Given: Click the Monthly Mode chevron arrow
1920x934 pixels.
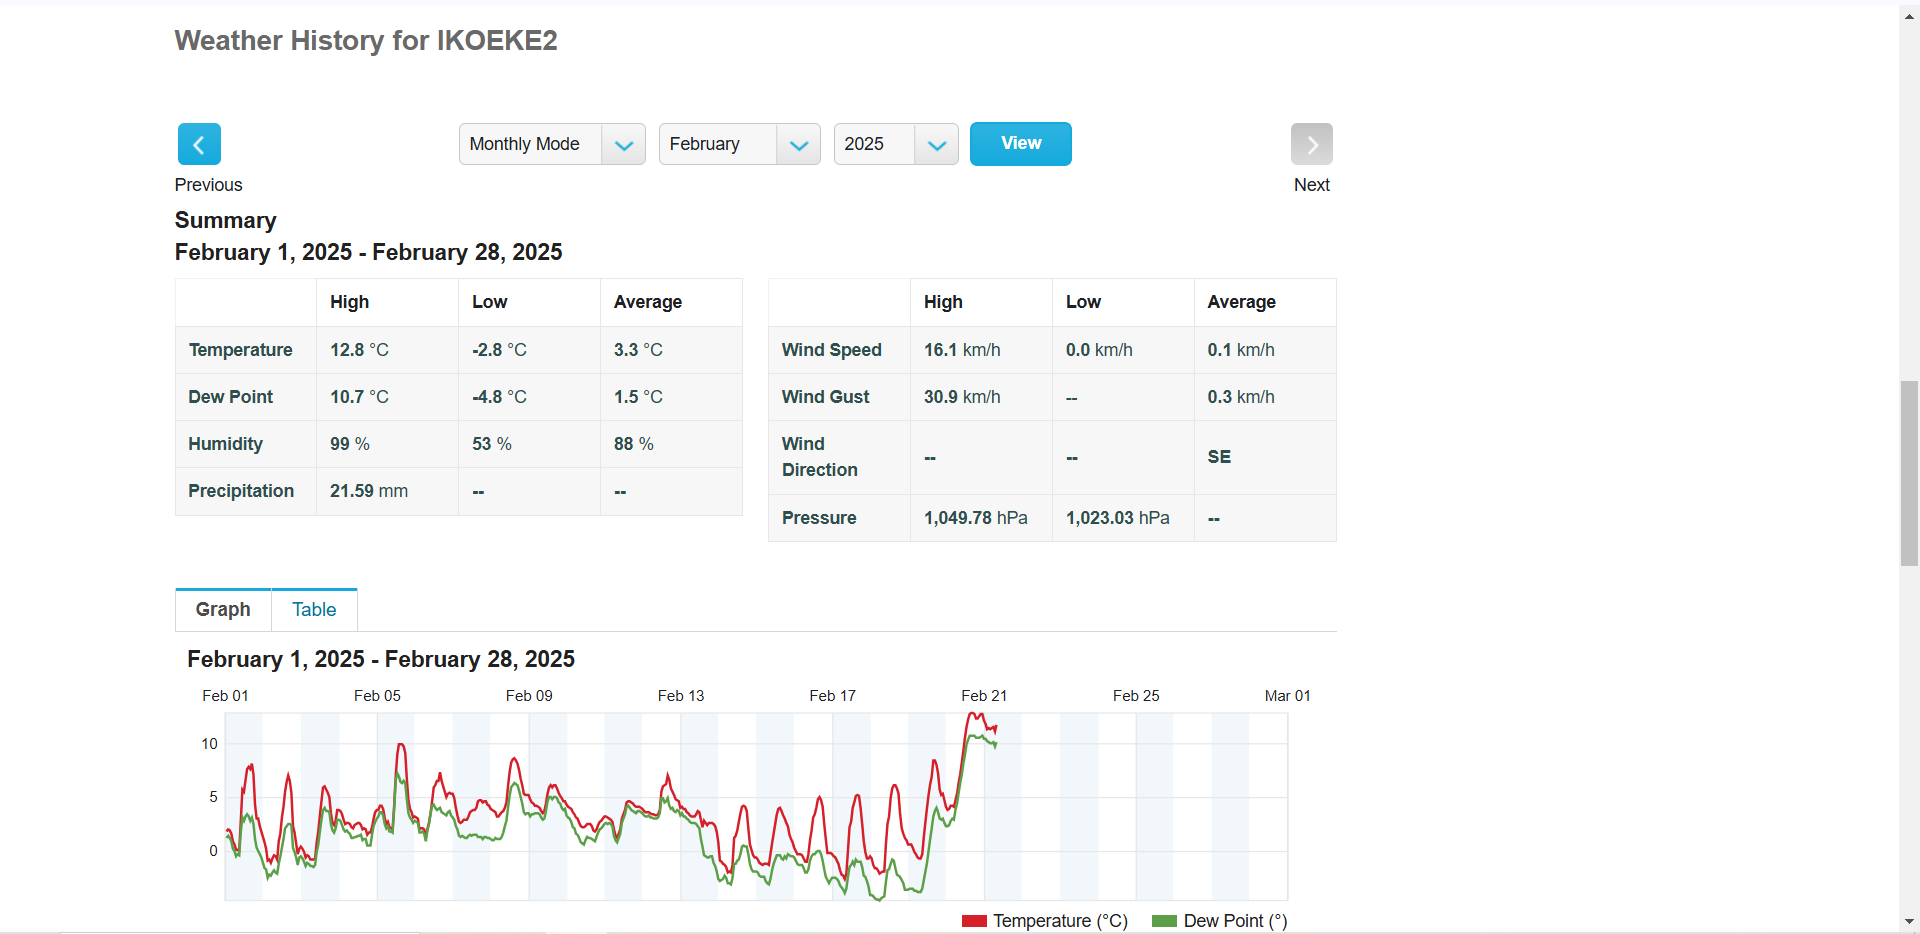Looking at the screenshot, I should [624, 145].
